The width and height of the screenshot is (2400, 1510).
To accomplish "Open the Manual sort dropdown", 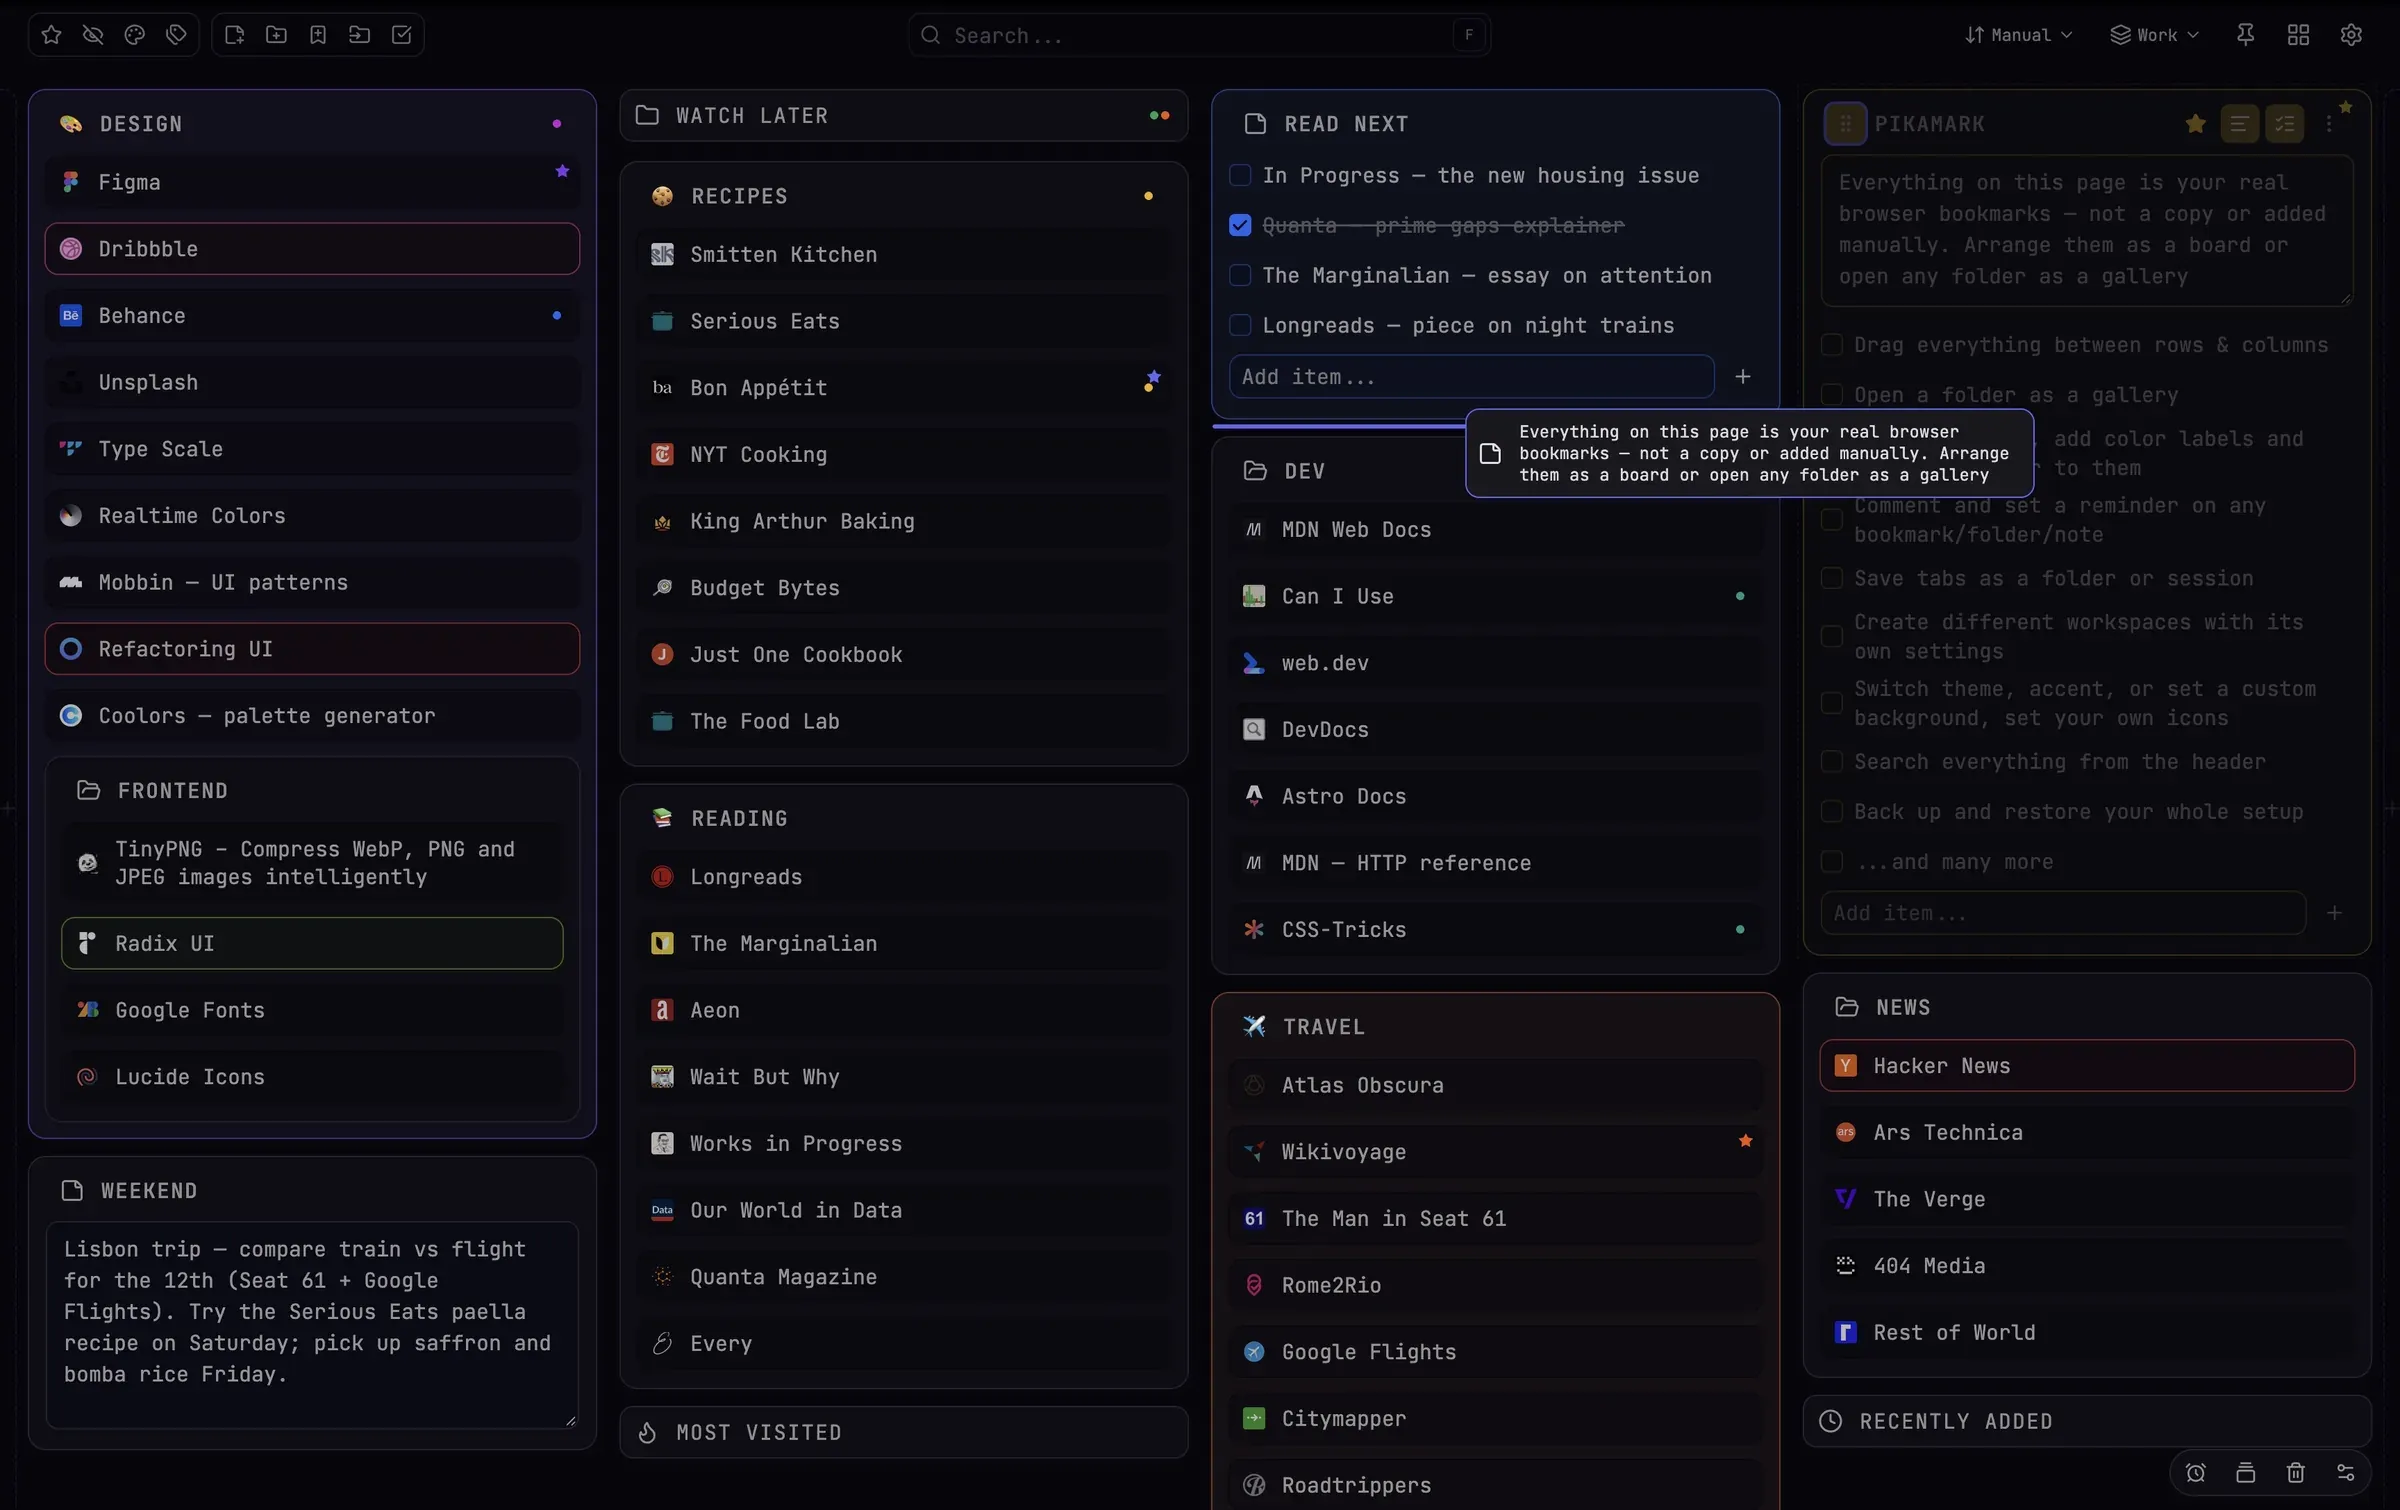I will click(x=2018, y=35).
